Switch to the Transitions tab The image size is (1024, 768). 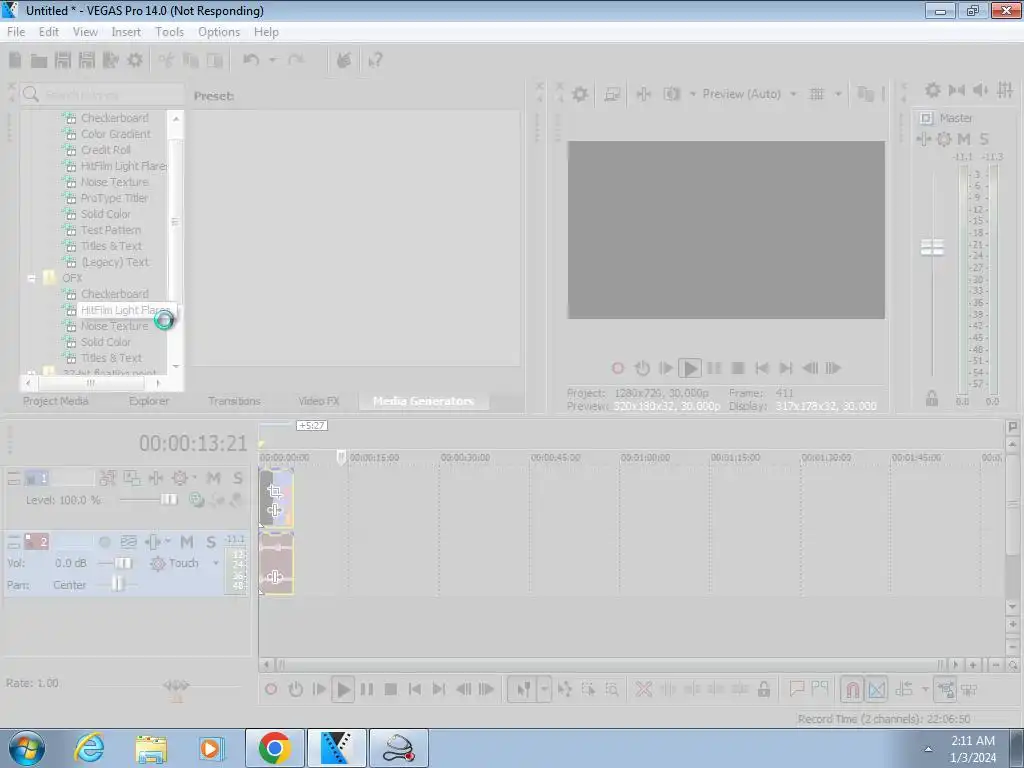234,401
